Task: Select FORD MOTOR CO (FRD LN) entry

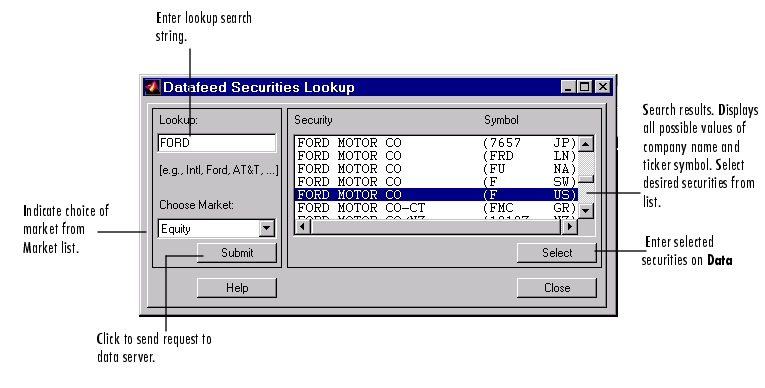Action: point(437,156)
